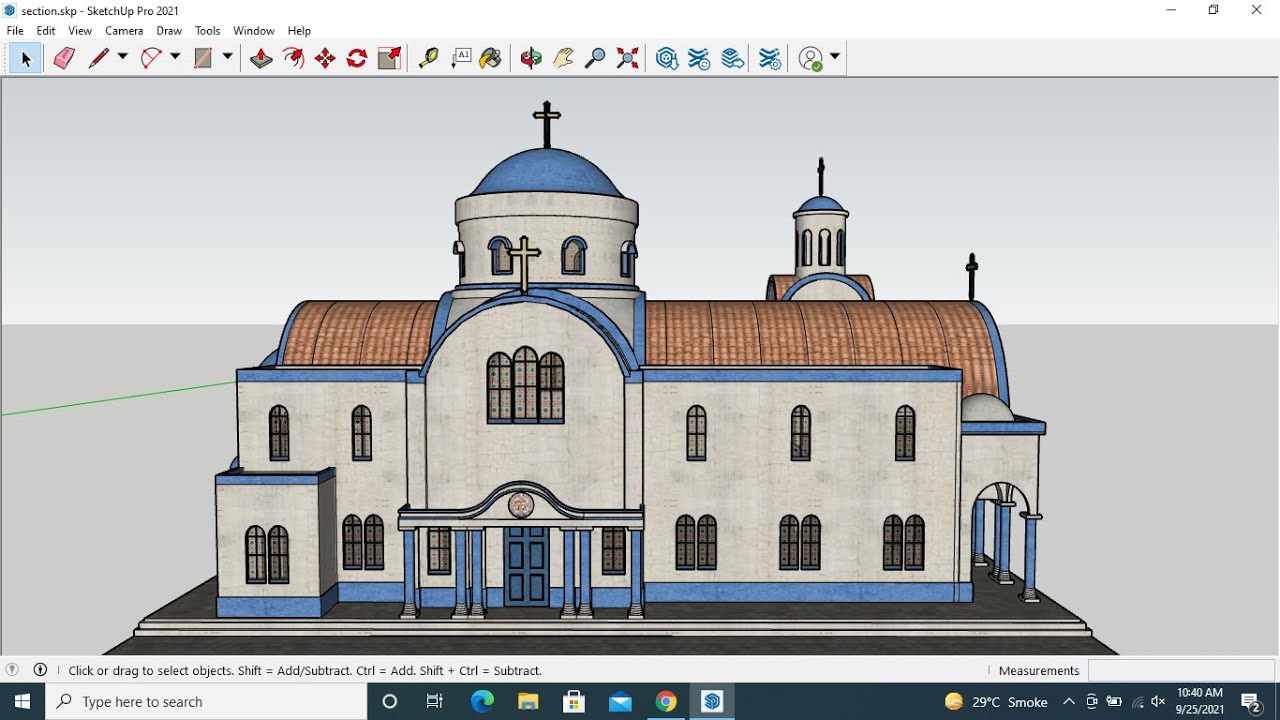Activate the Push/Pull tool

coord(261,58)
